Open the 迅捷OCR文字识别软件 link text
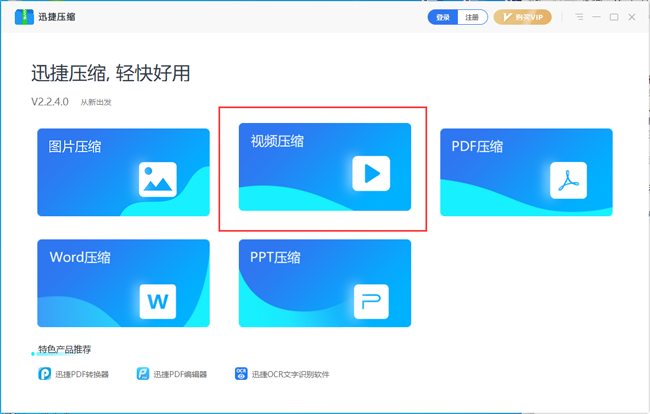 (x=291, y=374)
